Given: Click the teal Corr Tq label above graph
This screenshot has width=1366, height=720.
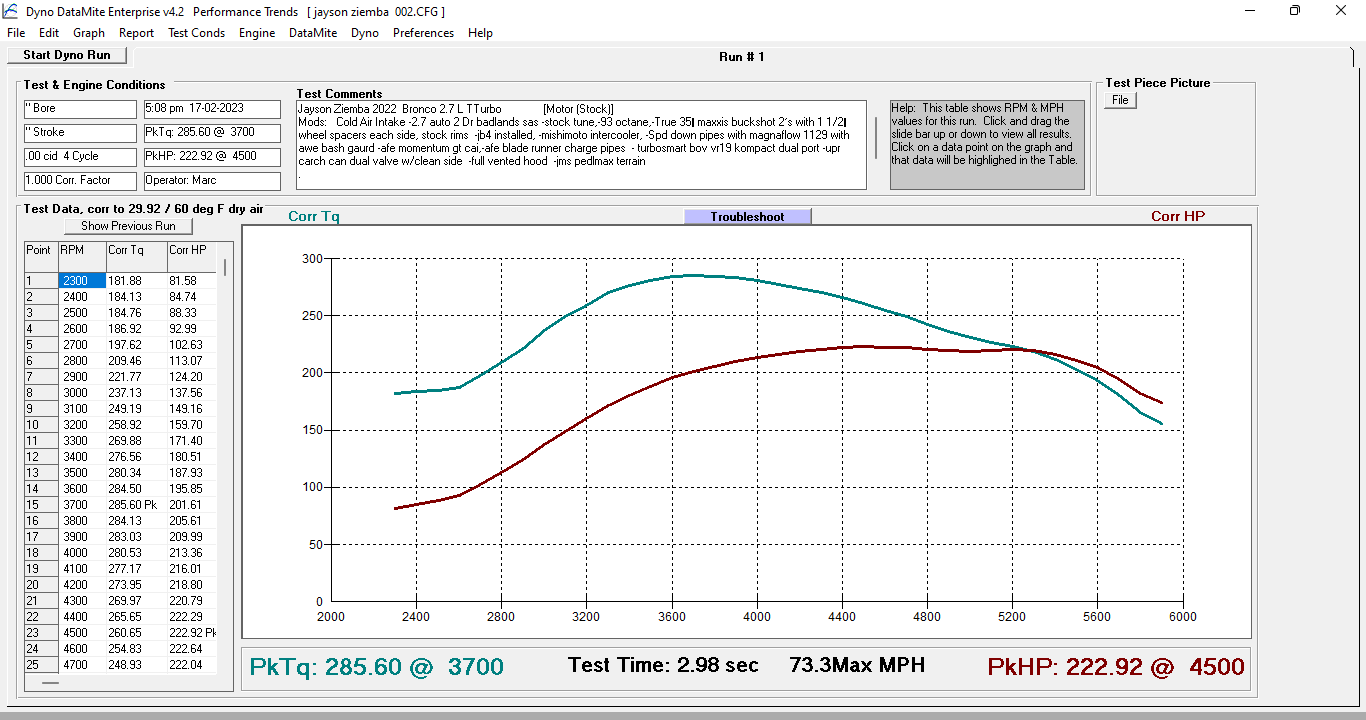Looking at the screenshot, I should coord(314,216).
